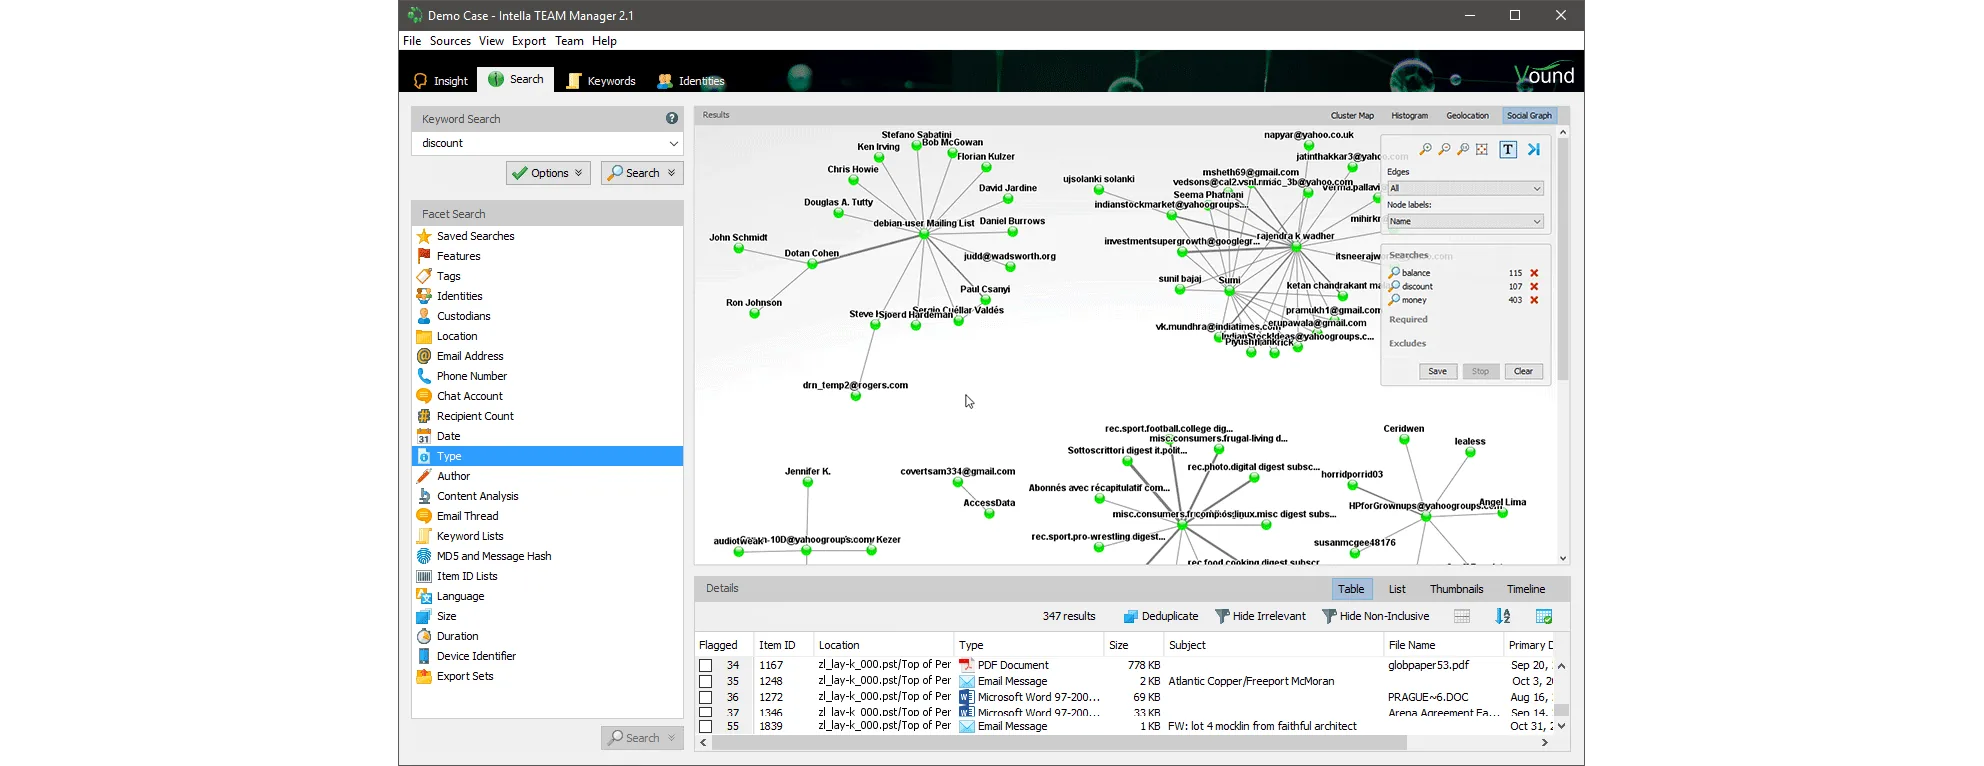Viewport: 1984px width, 766px height.
Task: Check the flag box for row 34
Action: (705, 665)
